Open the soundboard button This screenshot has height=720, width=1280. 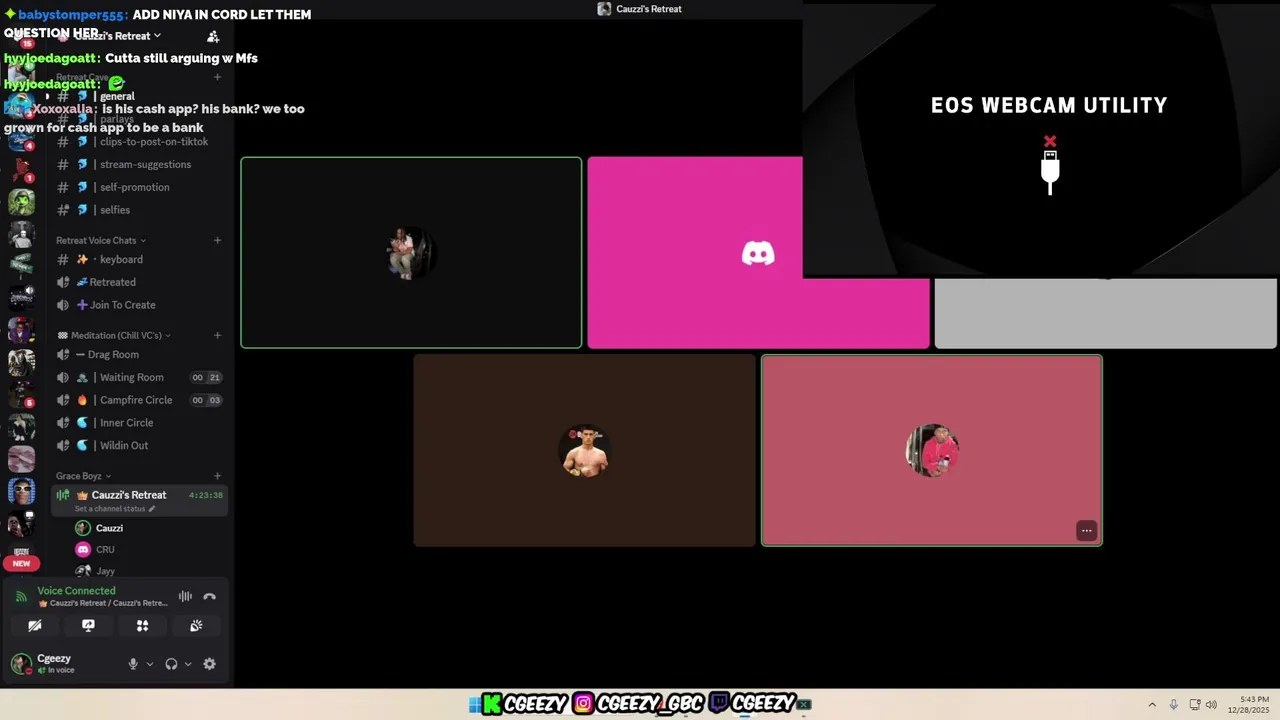coord(196,626)
